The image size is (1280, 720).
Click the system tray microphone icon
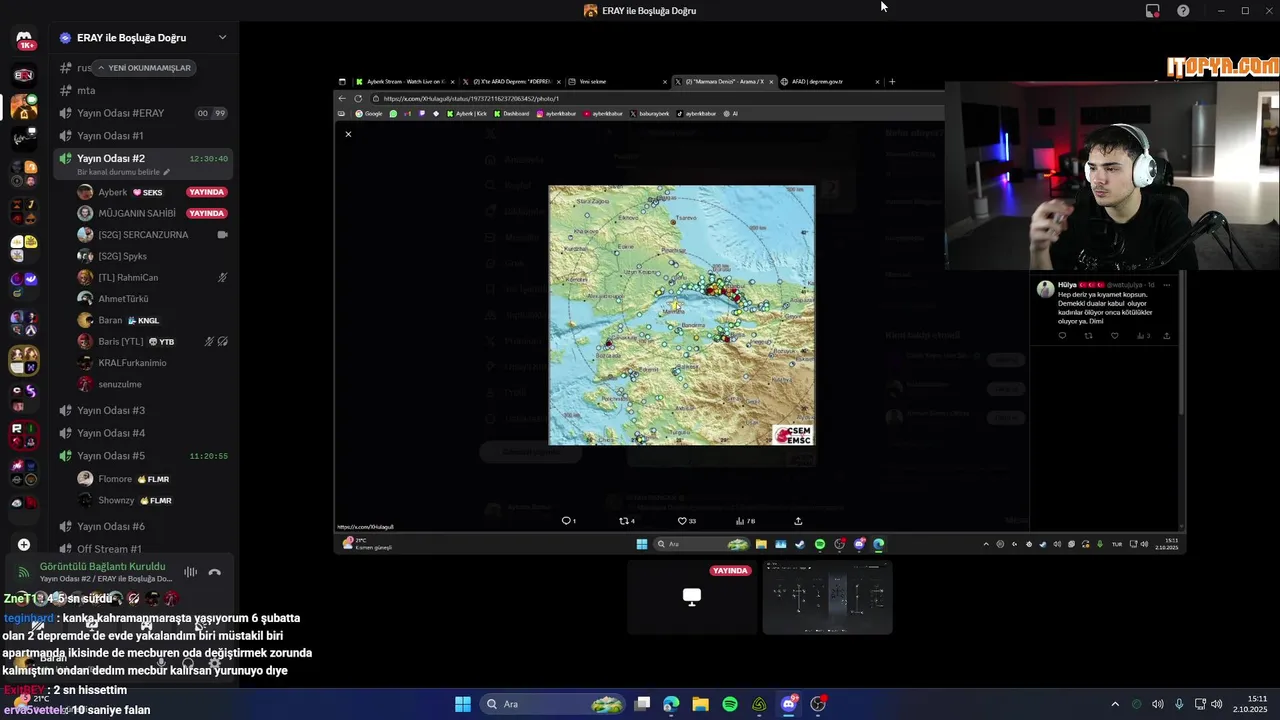pyautogui.click(x=1179, y=704)
